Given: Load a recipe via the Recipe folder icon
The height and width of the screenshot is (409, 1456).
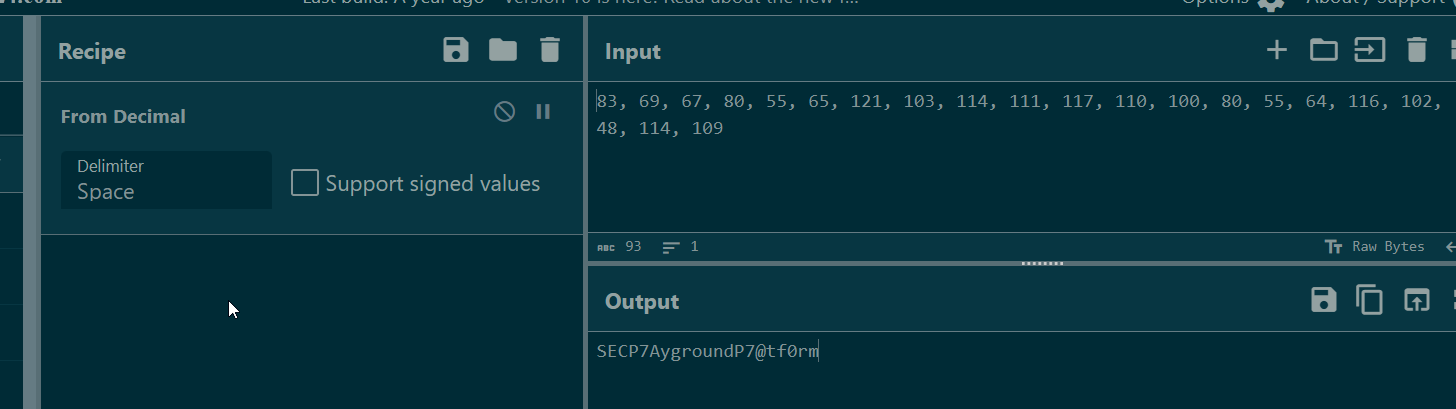Looking at the screenshot, I should pyautogui.click(x=503, y=50).
